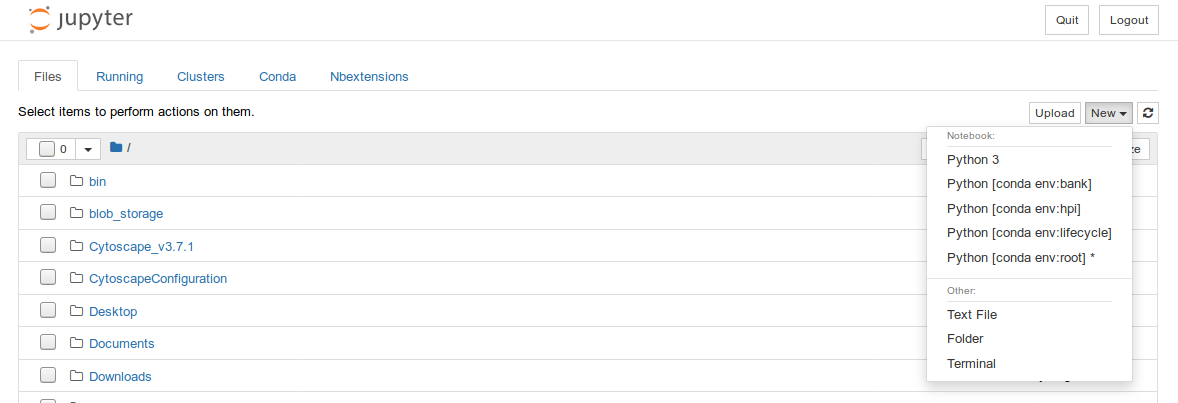1178x403 pixels.
Task: Click the folder icon beside Downloads
Action: tap(76, 376)
